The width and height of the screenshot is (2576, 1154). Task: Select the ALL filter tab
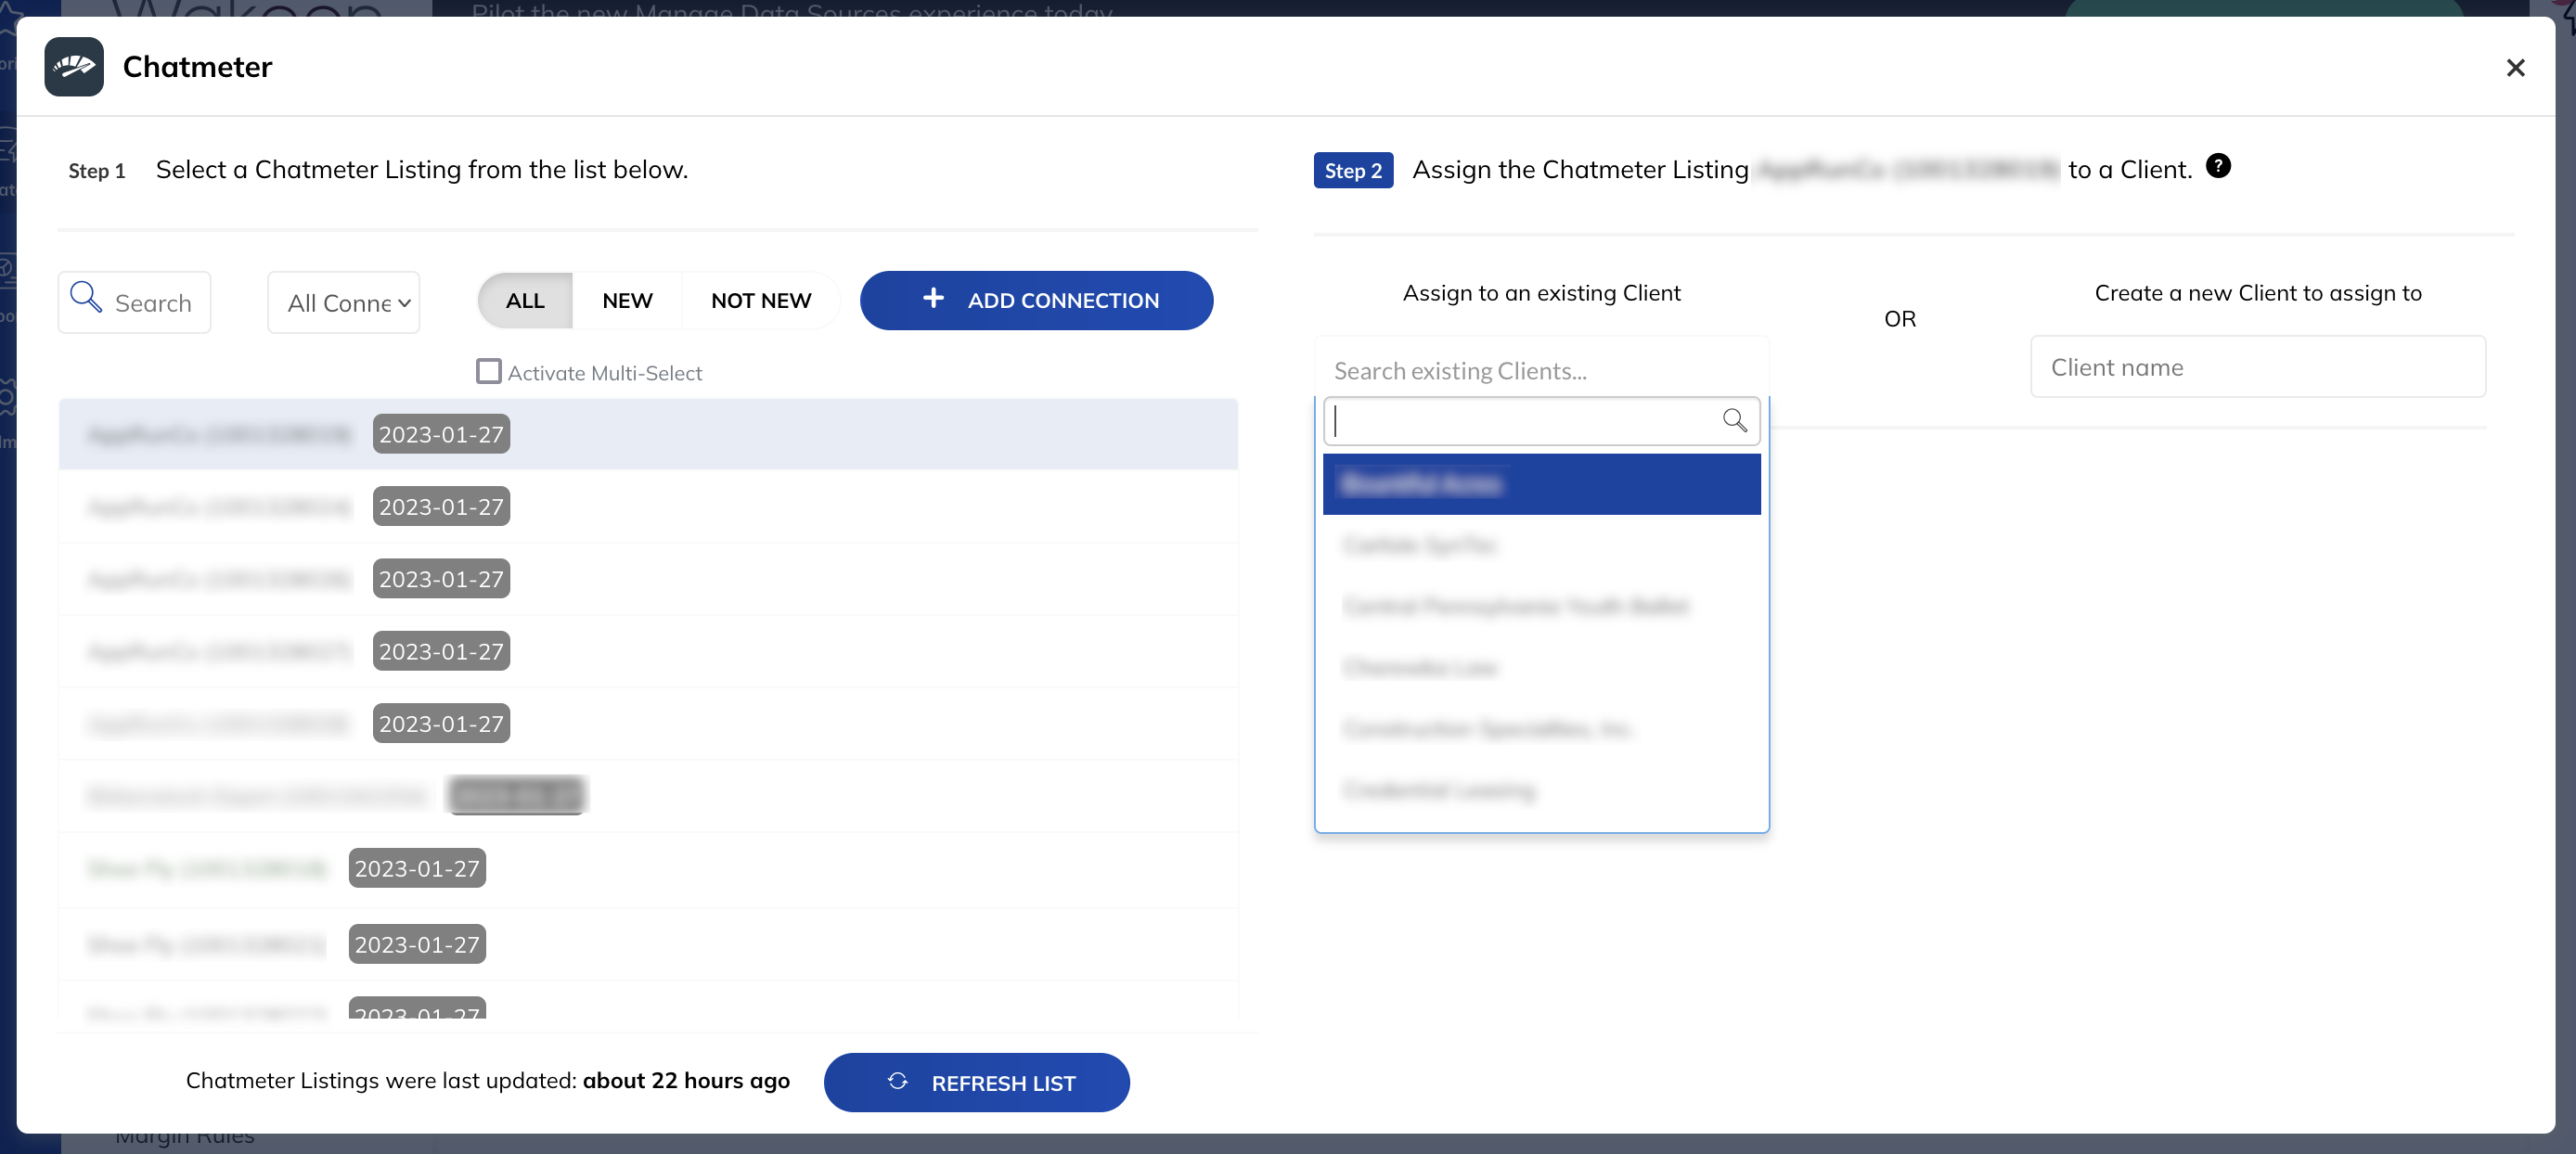525,300
